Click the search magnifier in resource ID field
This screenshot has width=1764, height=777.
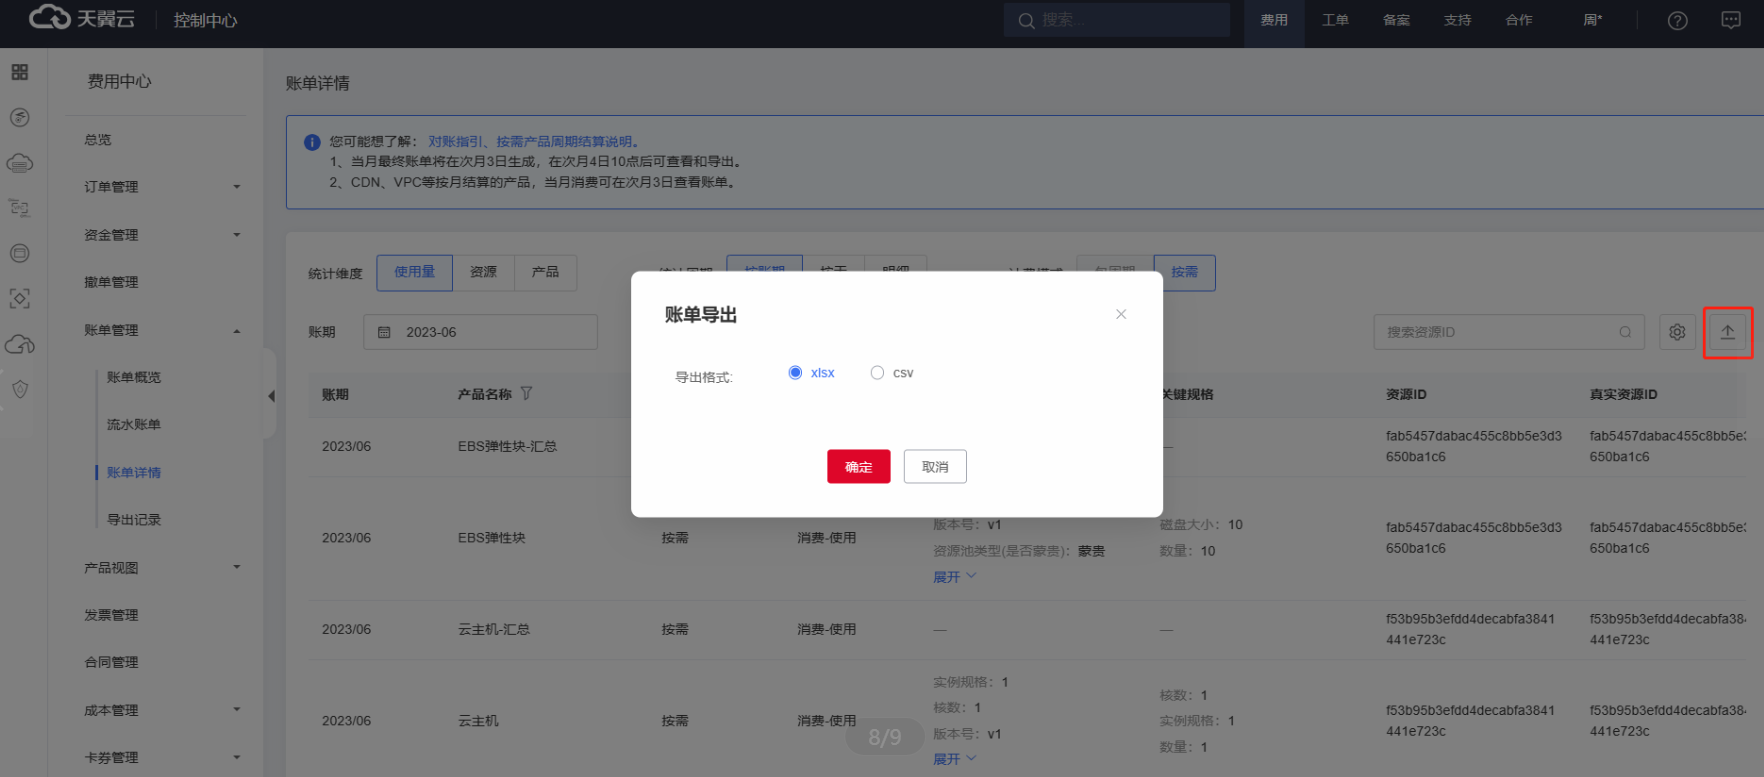coord(1625,332)
